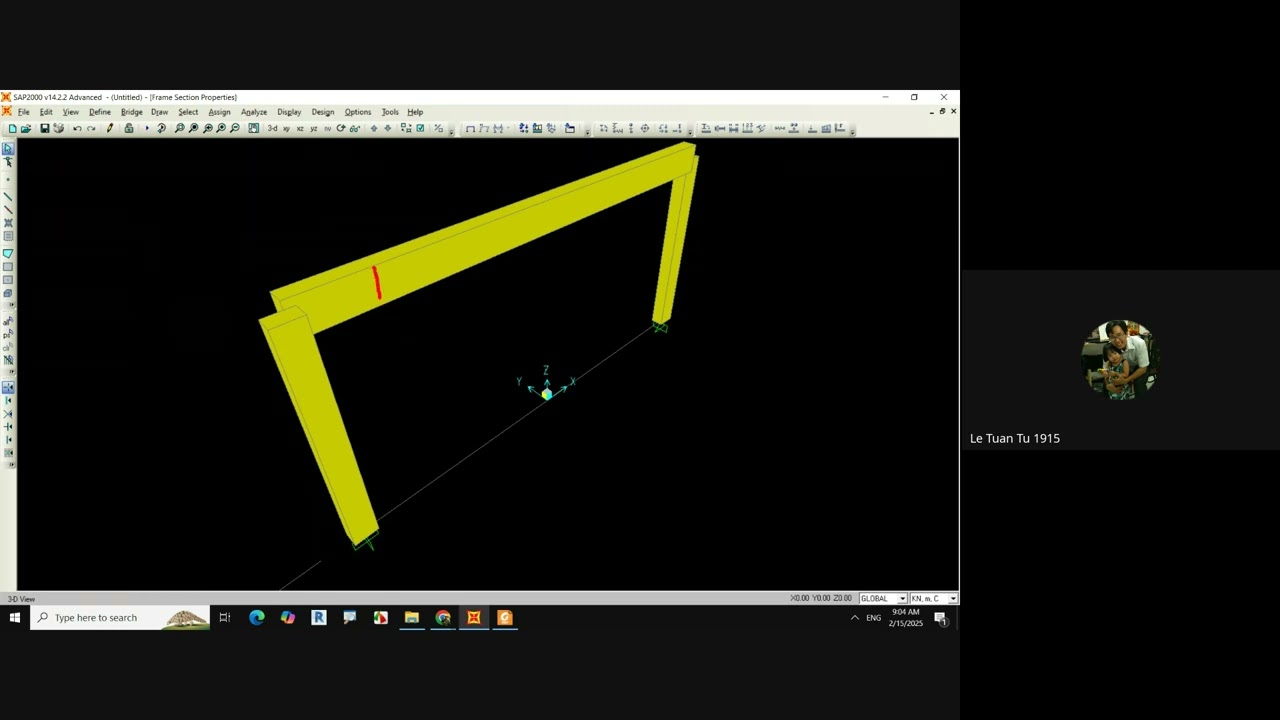Open the Bridge menu
Screen dimensions: 1280x720
click(x=132, y=112)
